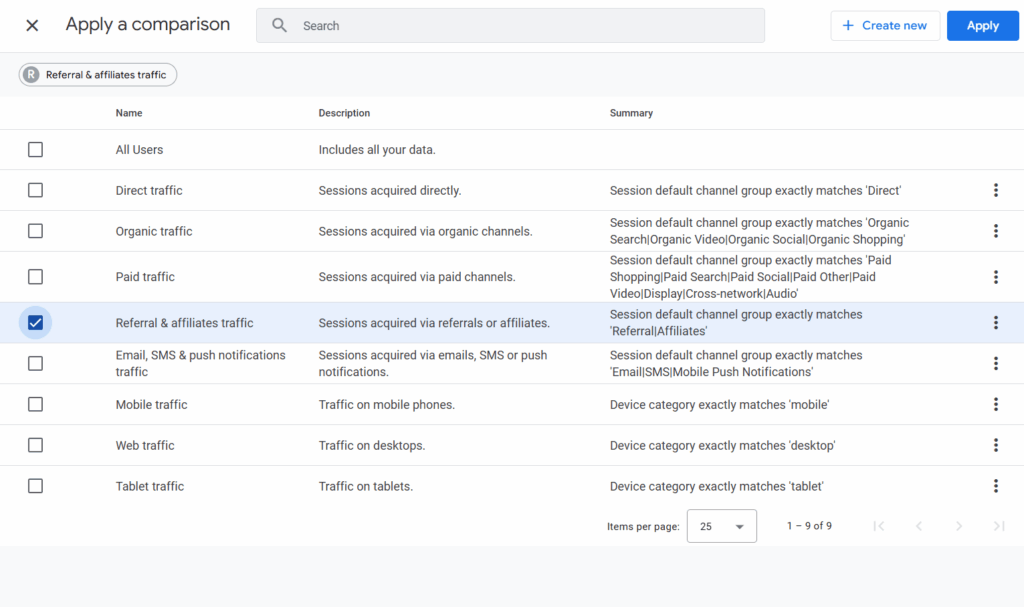Click the search magnifier icon

[x=280, y=25]
